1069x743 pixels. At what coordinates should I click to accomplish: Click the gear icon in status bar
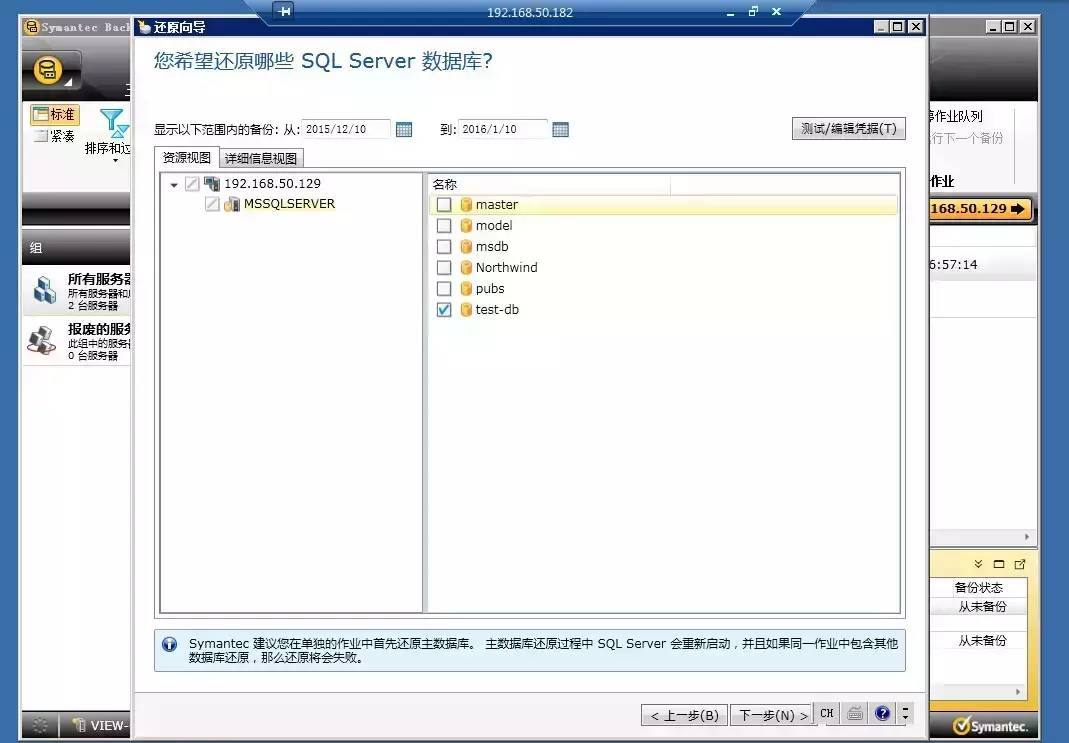click(x=40, y=725)
